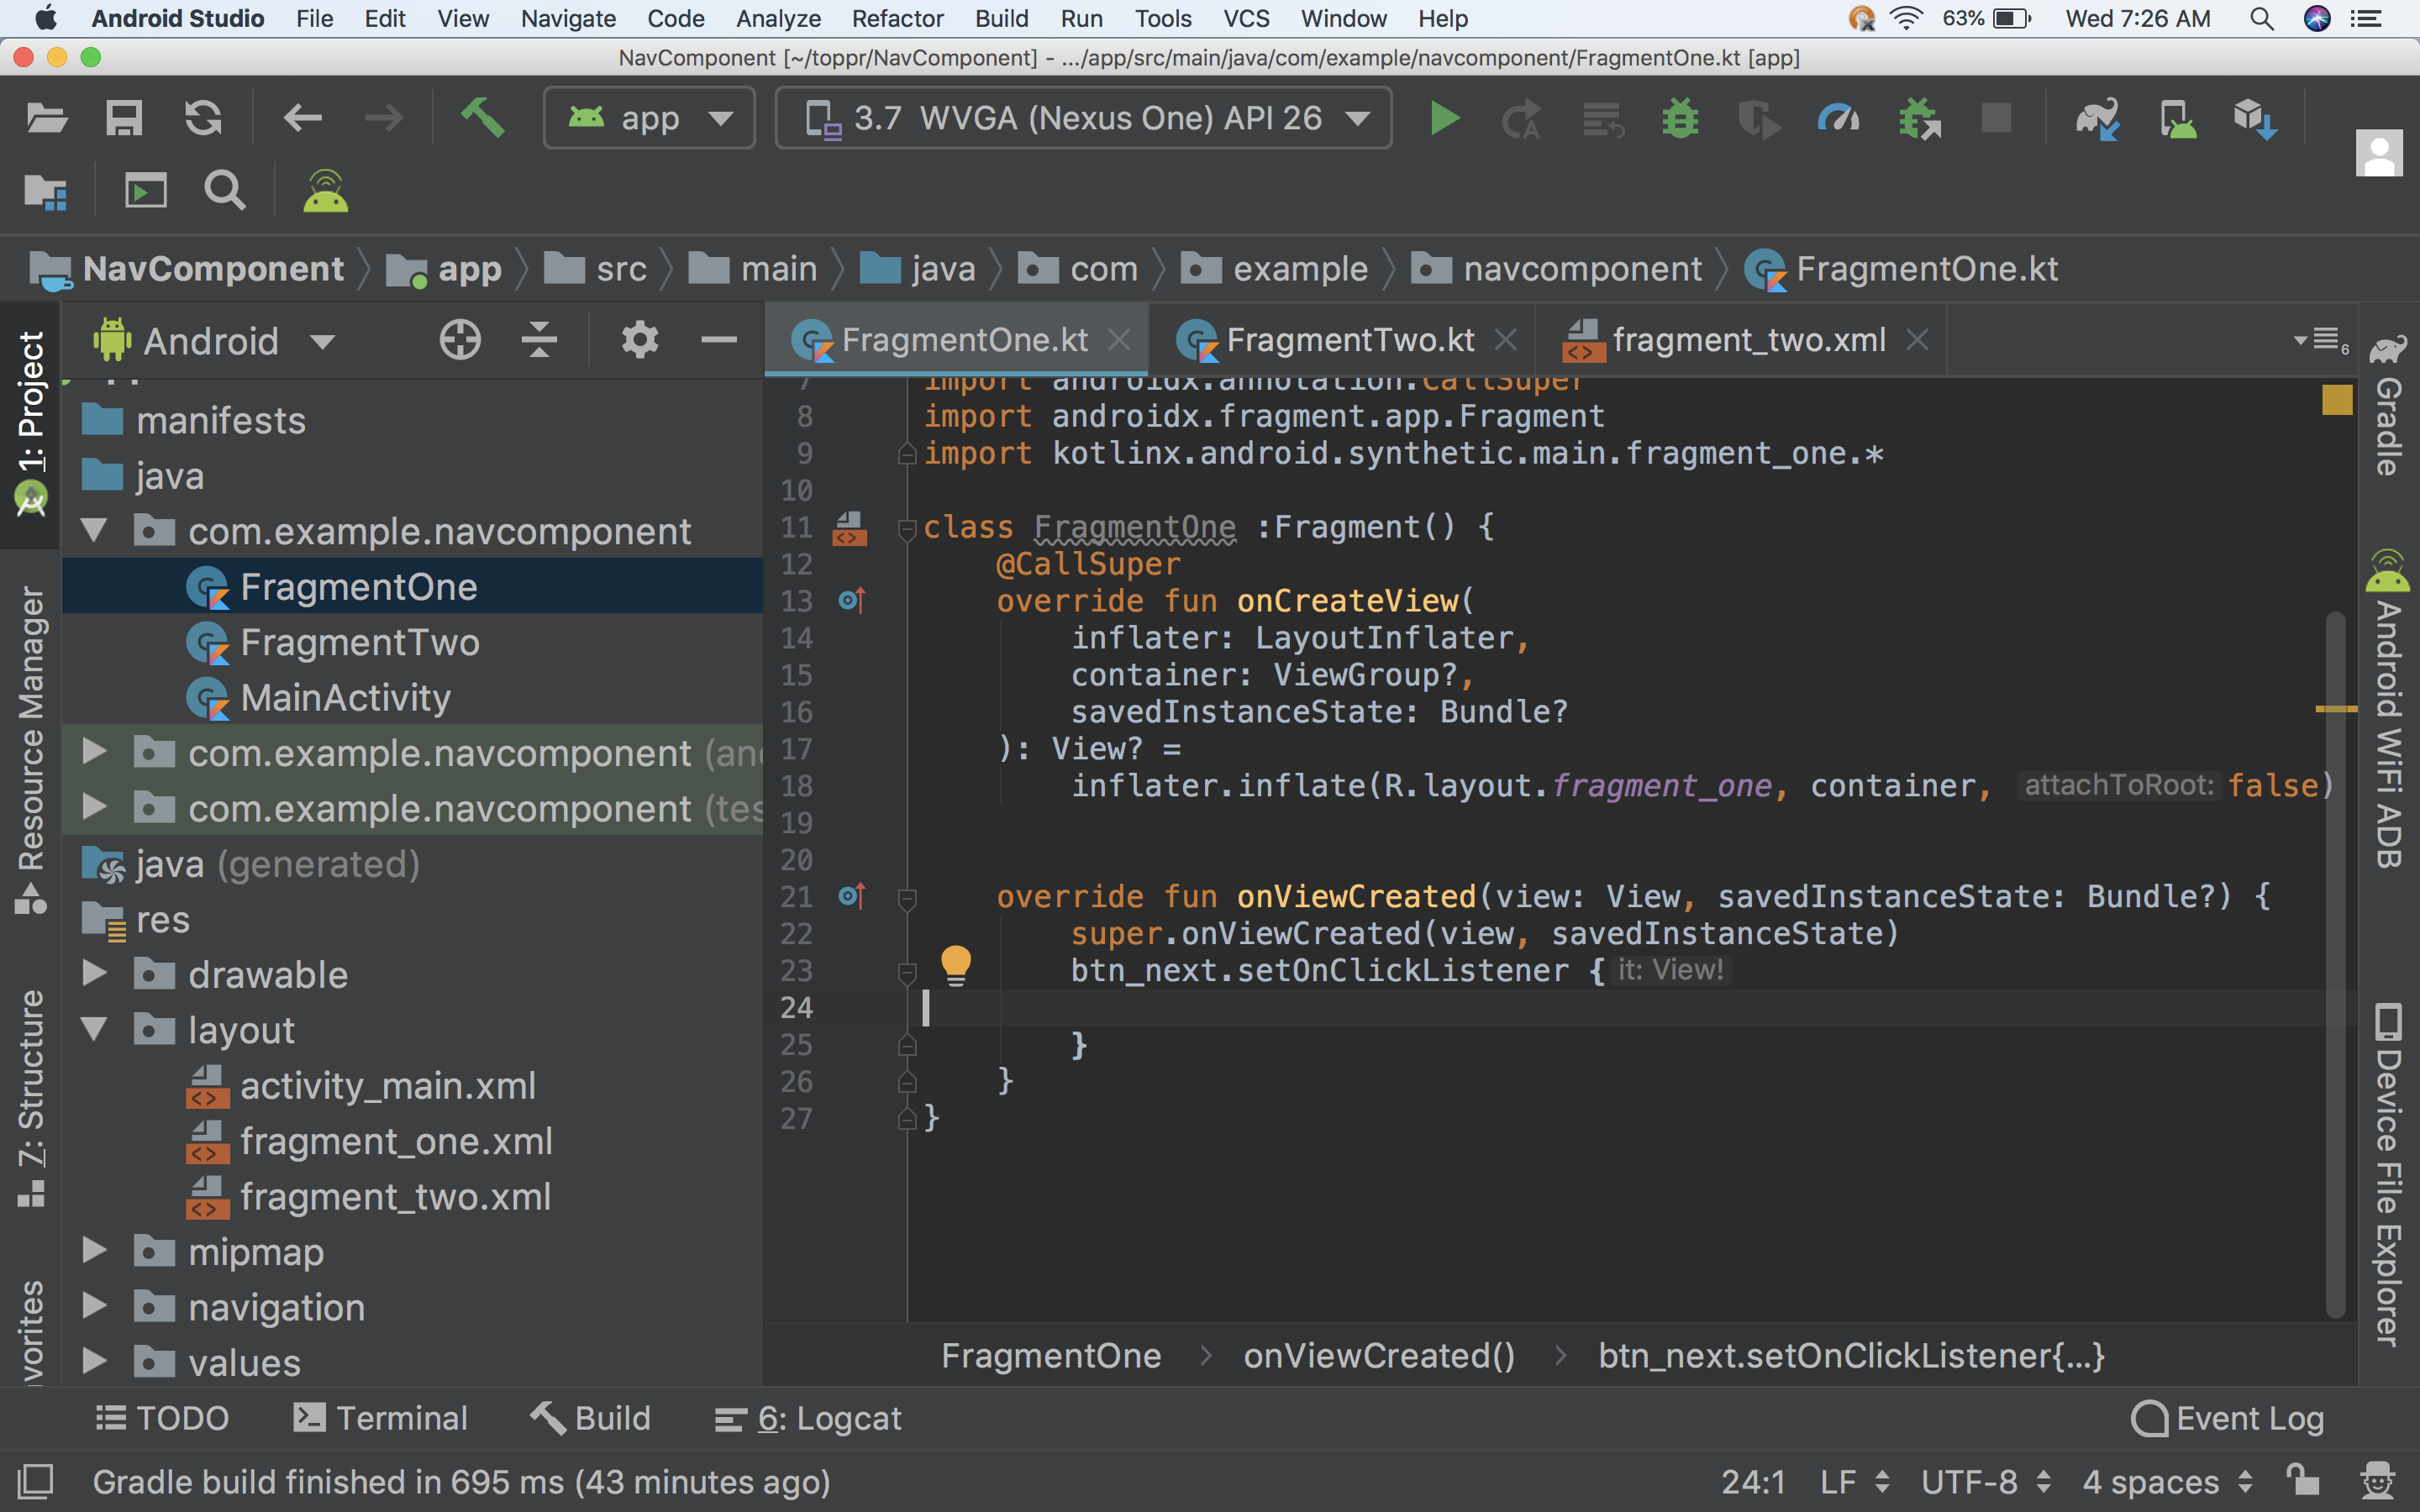Viewport: 2420px width, 1512px height.
Task: Open Project panel settings gear
Action: [x=639, y=340]
